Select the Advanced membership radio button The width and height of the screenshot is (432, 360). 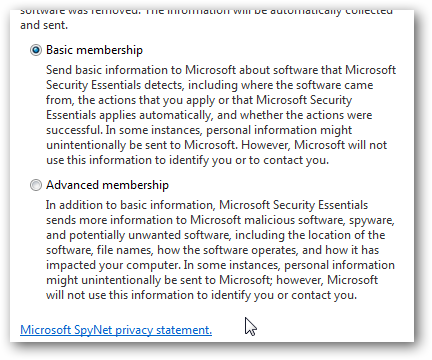pos(36,185)
